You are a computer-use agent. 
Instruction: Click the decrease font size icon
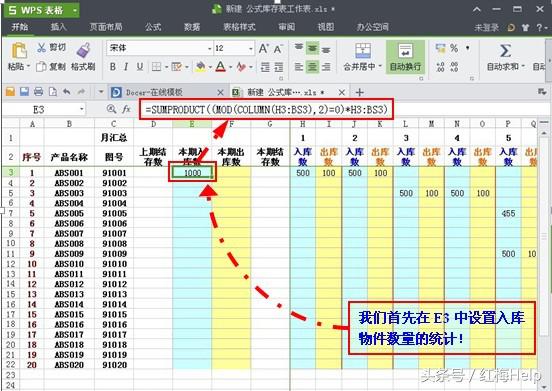coord(278,49)
